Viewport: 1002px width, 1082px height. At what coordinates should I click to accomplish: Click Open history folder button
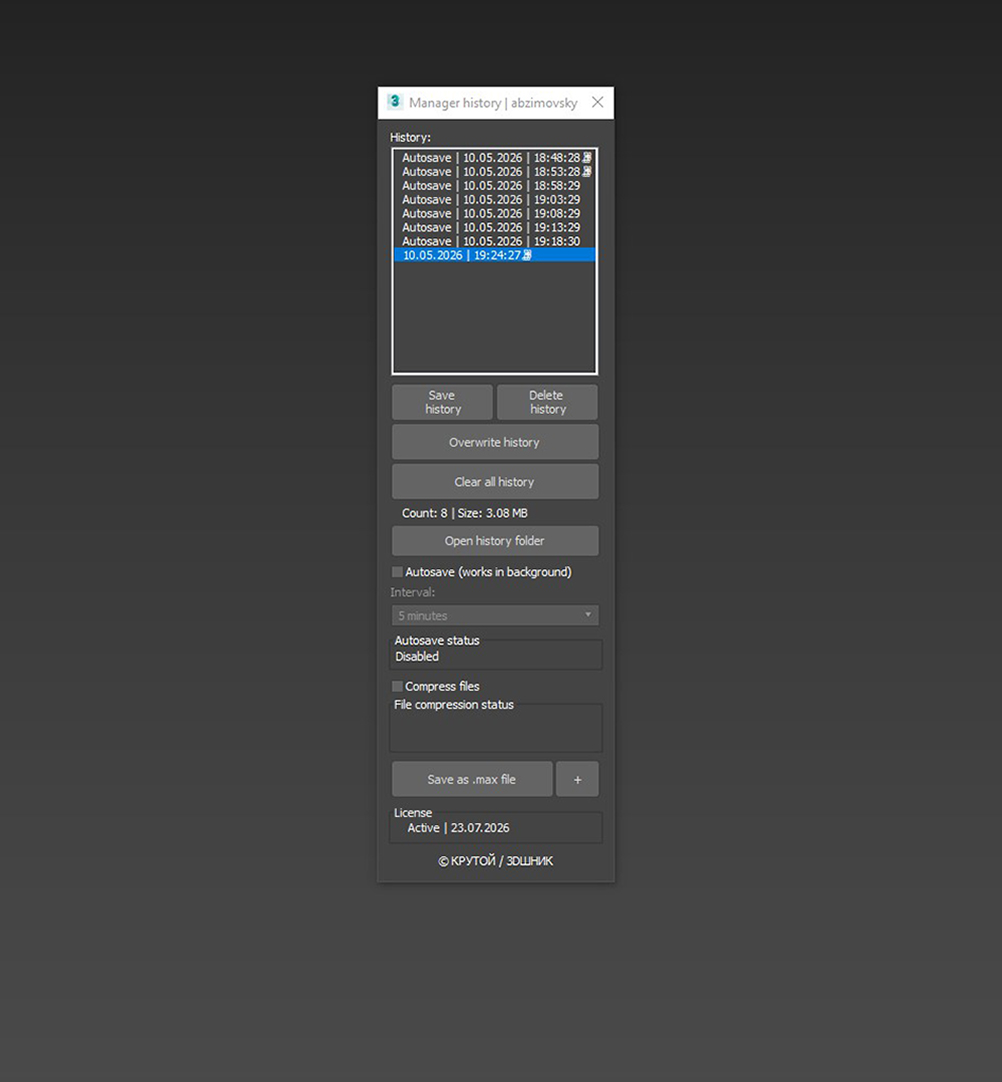[x=495, y=541]
